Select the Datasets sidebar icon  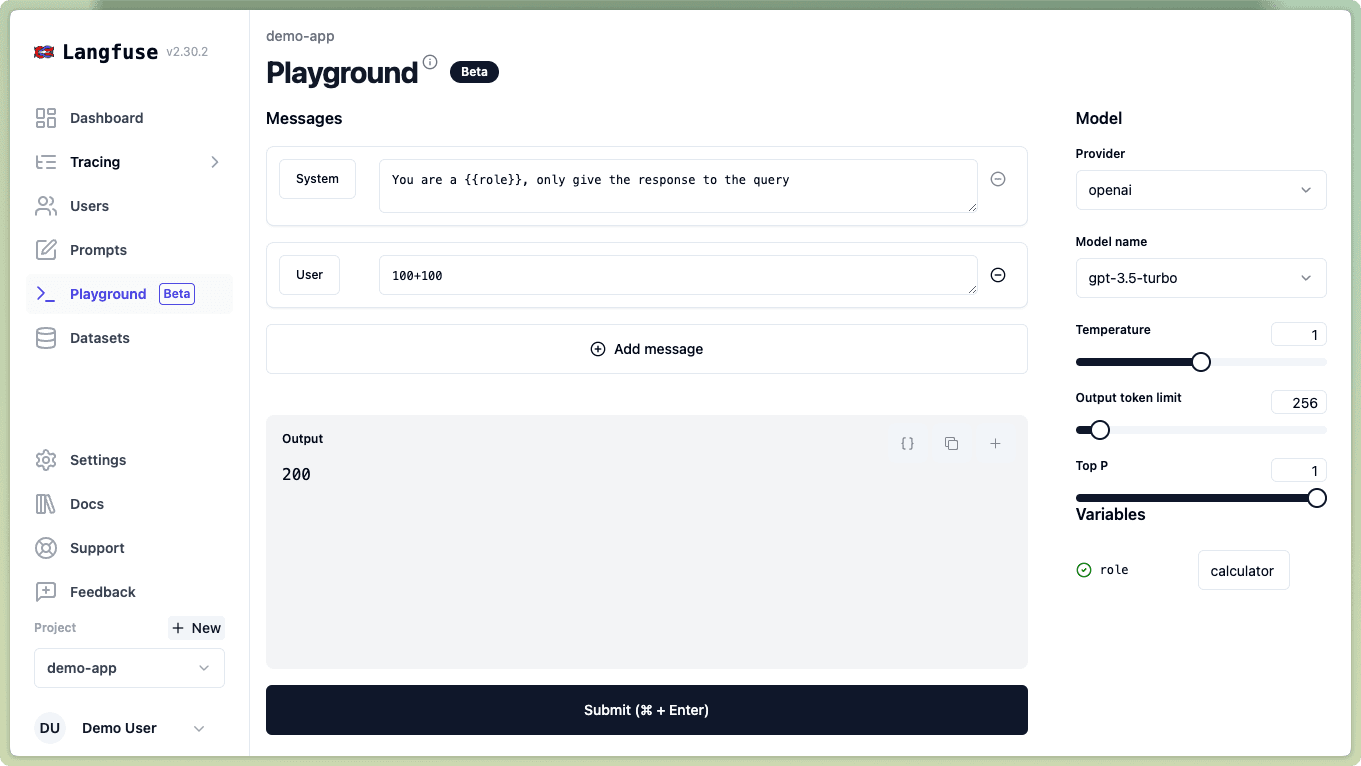(46, 337)
